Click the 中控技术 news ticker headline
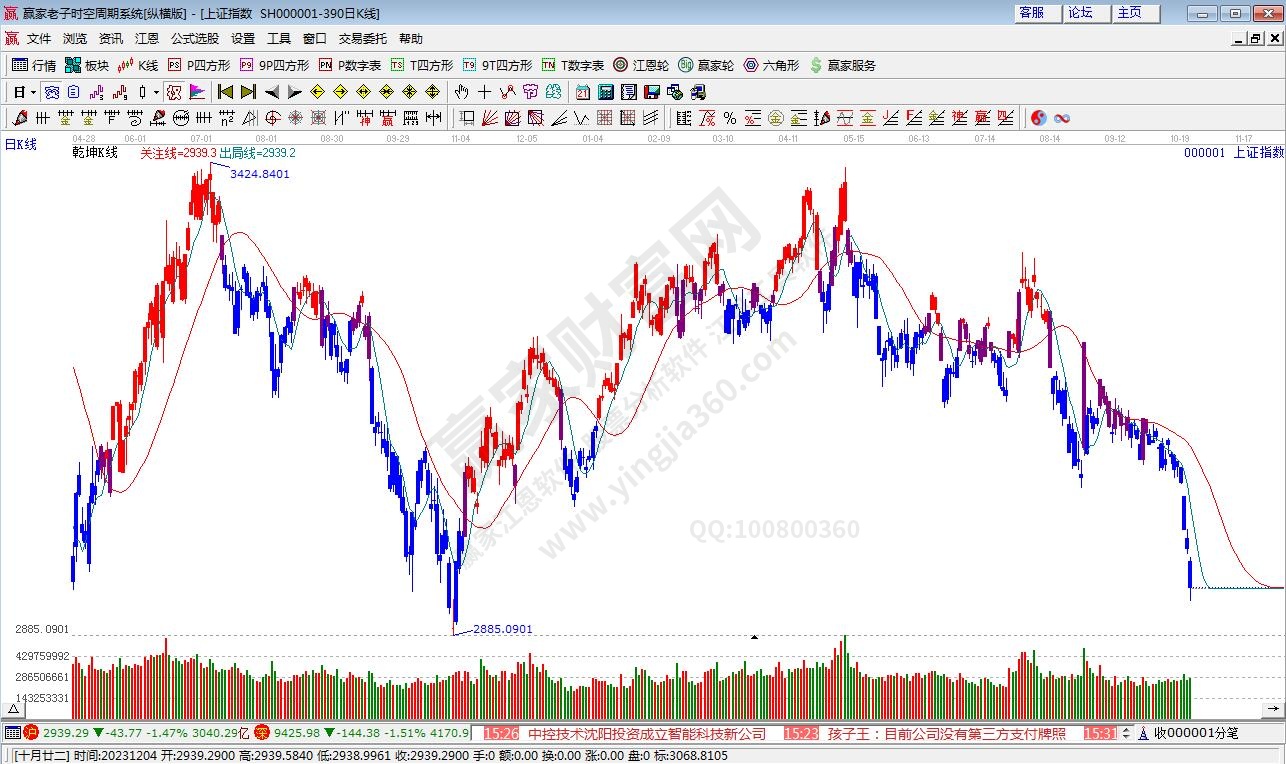The height and width of the screenshot is (764, 1286). (646, 733)
